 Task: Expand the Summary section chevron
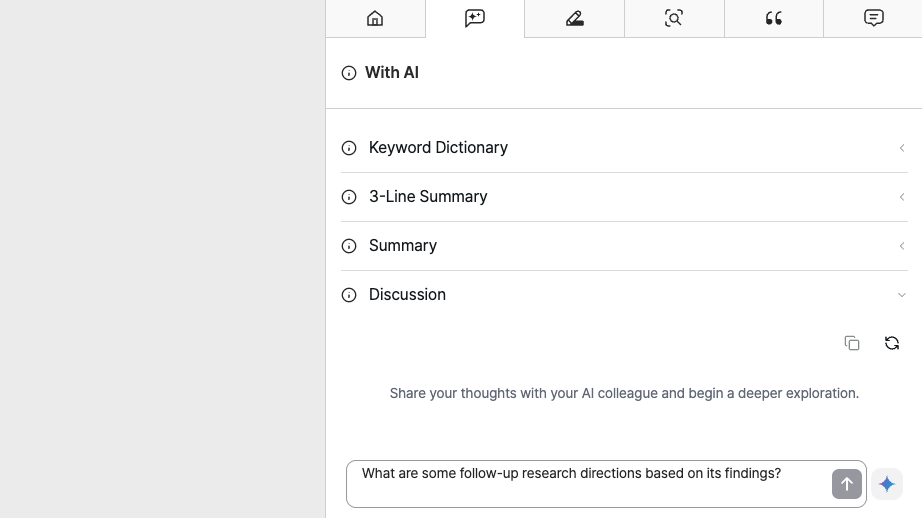click(x=901, y=246)
